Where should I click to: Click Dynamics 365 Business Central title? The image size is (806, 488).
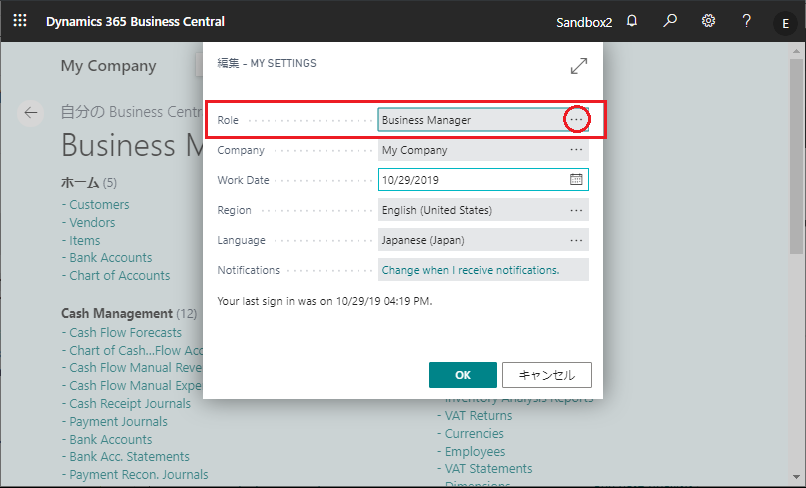(135, 22)
